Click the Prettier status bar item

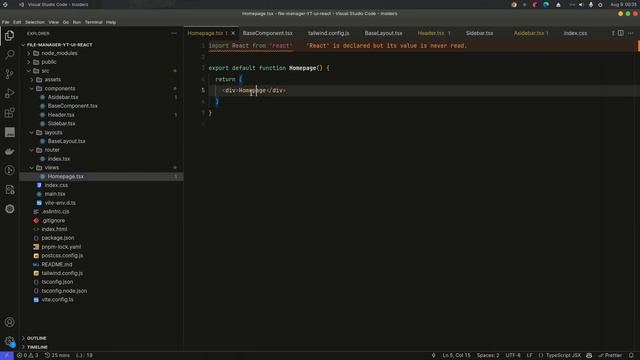(610, 356)
